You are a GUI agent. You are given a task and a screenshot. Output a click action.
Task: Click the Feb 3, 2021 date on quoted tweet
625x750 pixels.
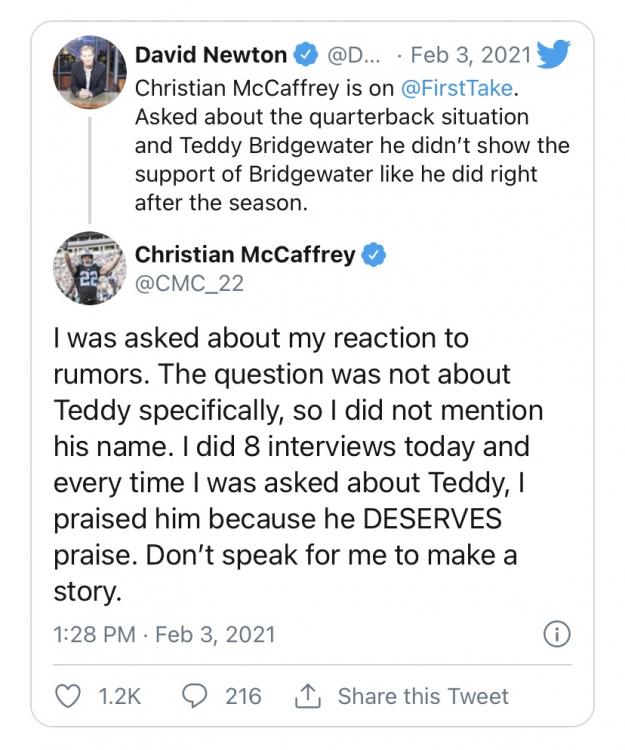coord(472,54)
